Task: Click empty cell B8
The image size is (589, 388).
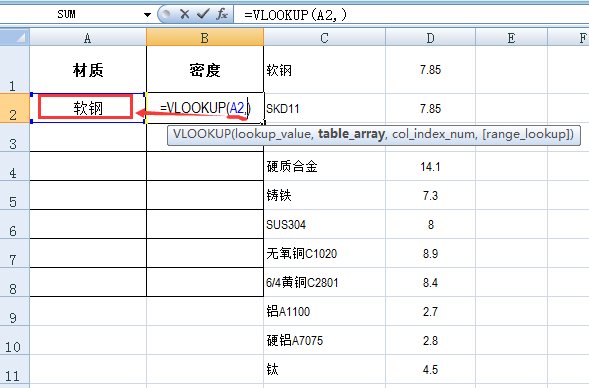Action: [x=205, y=282]
